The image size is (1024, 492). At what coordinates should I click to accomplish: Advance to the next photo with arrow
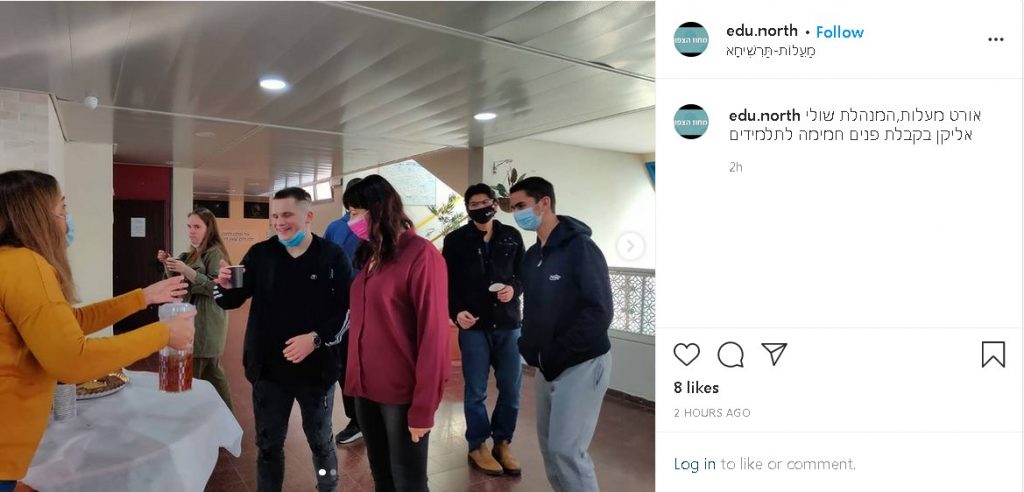tap(630, 246)
